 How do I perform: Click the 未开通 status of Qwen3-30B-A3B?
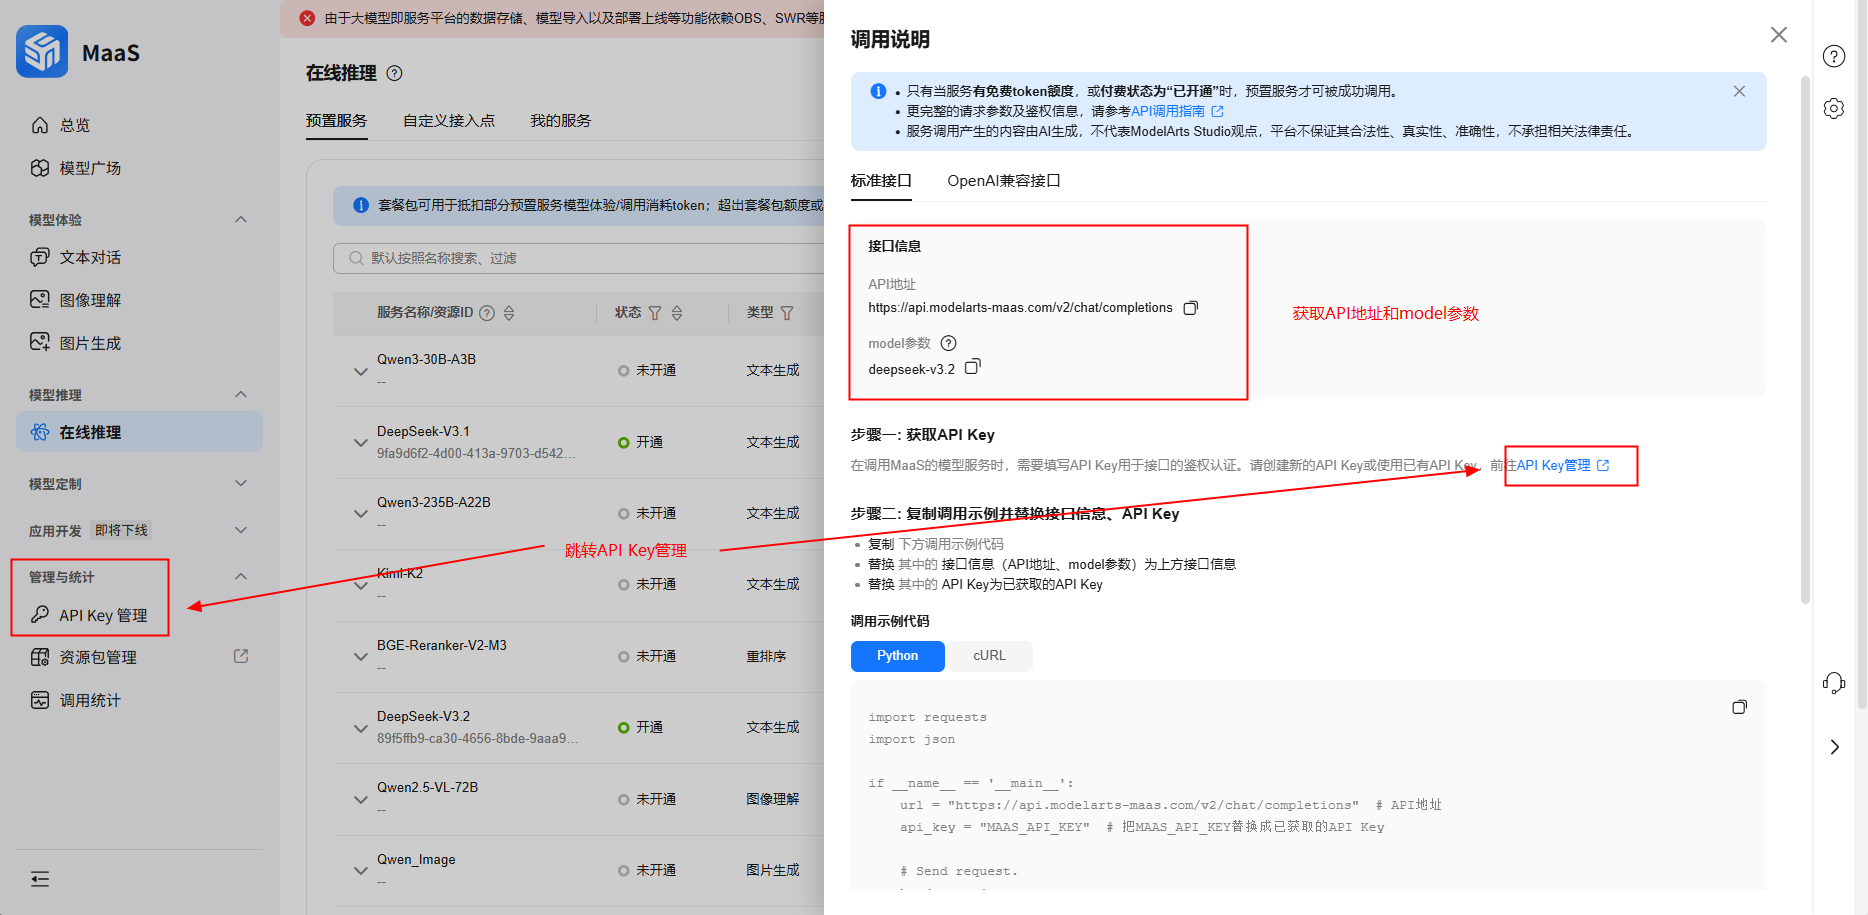tap(647, 370)
